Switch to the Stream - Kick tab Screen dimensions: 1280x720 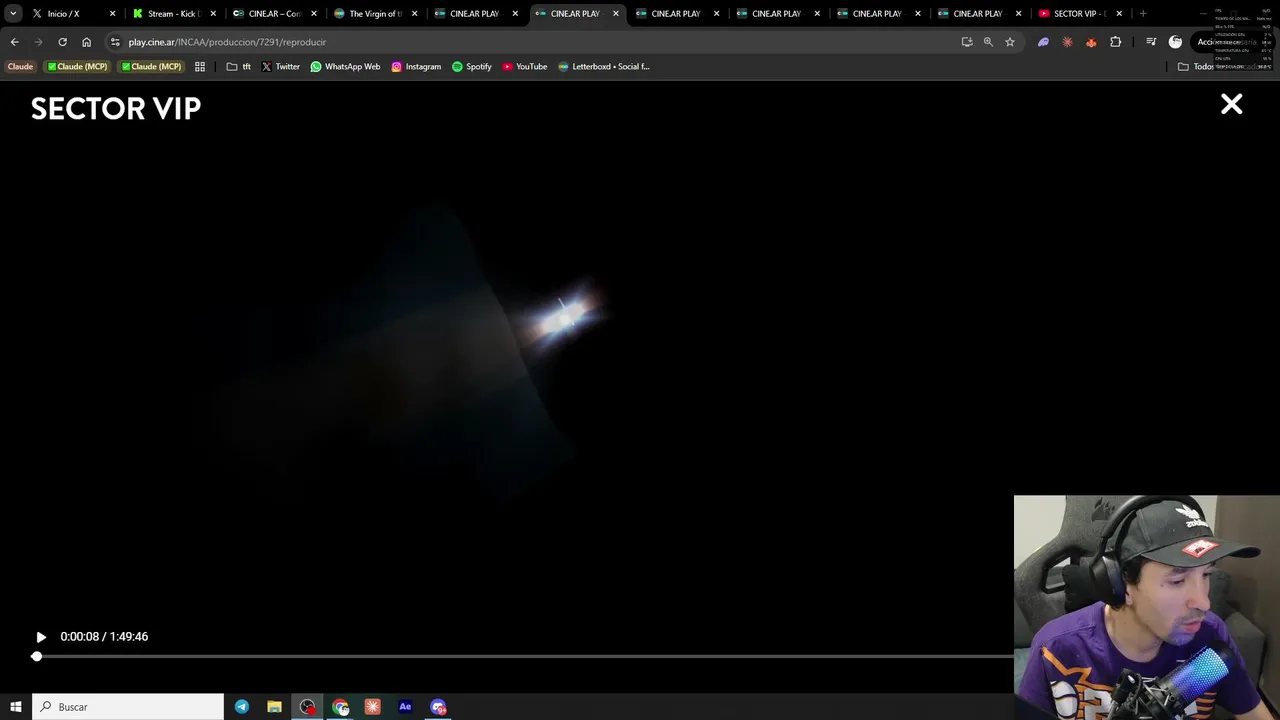coord(173,14)
